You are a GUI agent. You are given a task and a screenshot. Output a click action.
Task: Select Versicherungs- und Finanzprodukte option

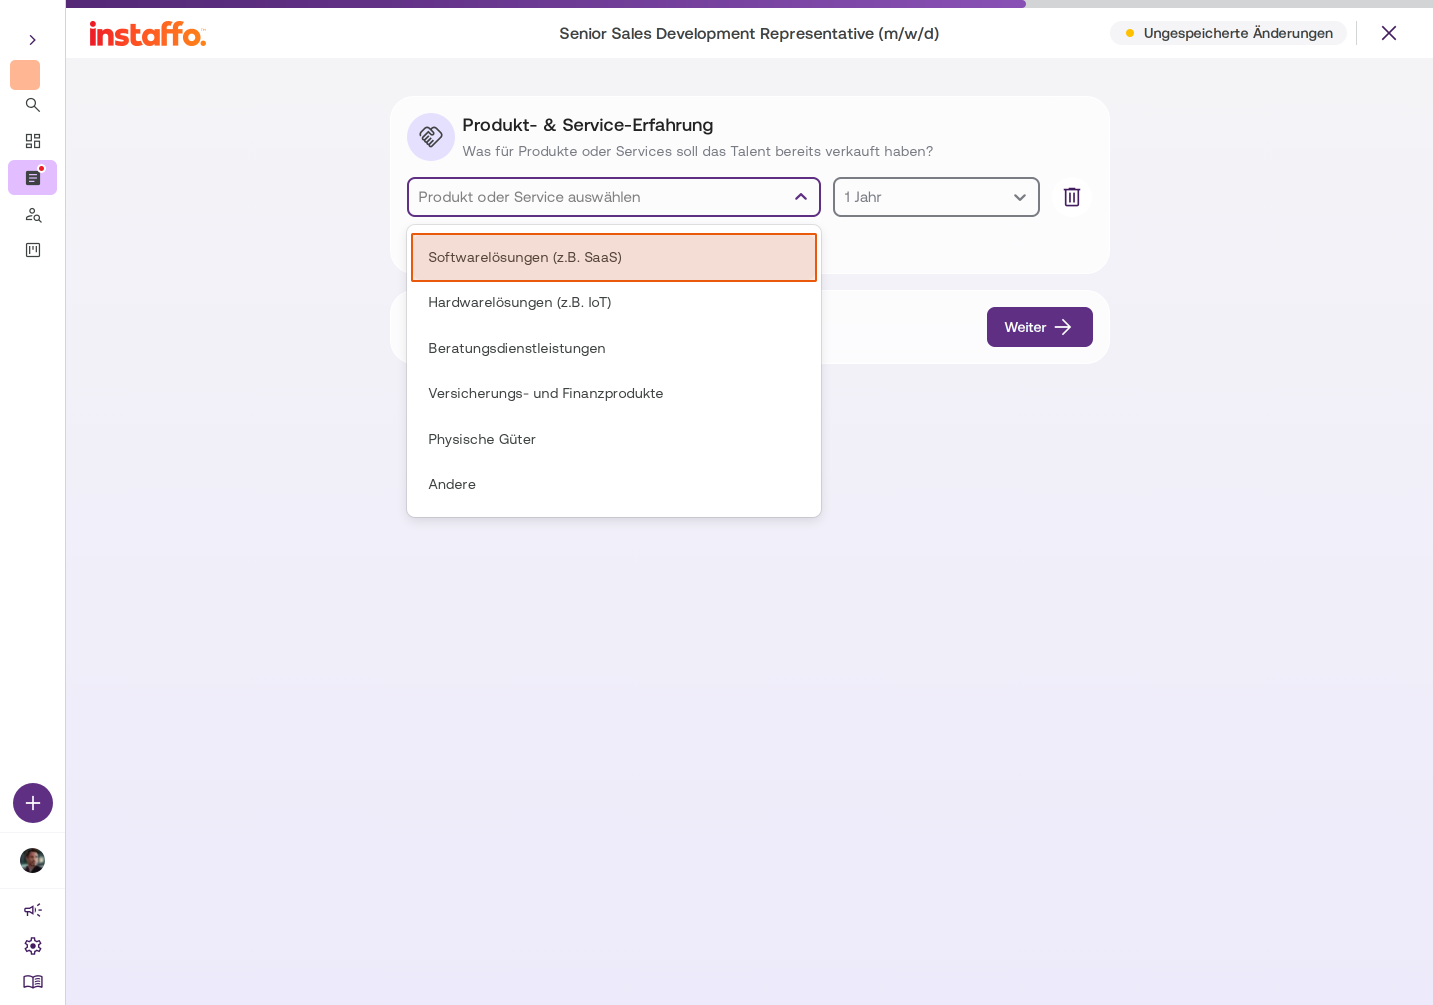[614, 394]
